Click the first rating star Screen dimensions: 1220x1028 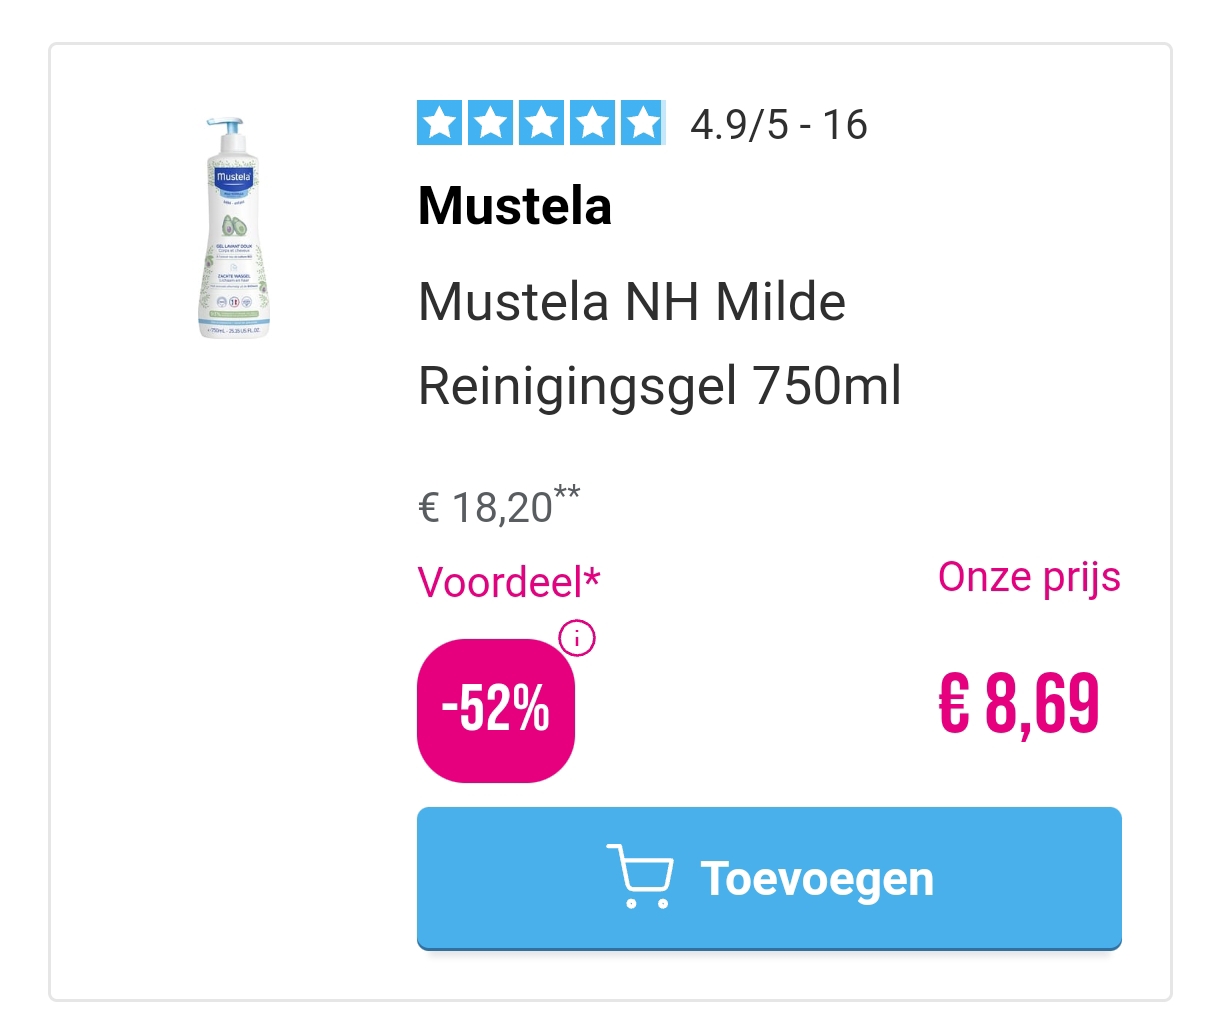439,124
